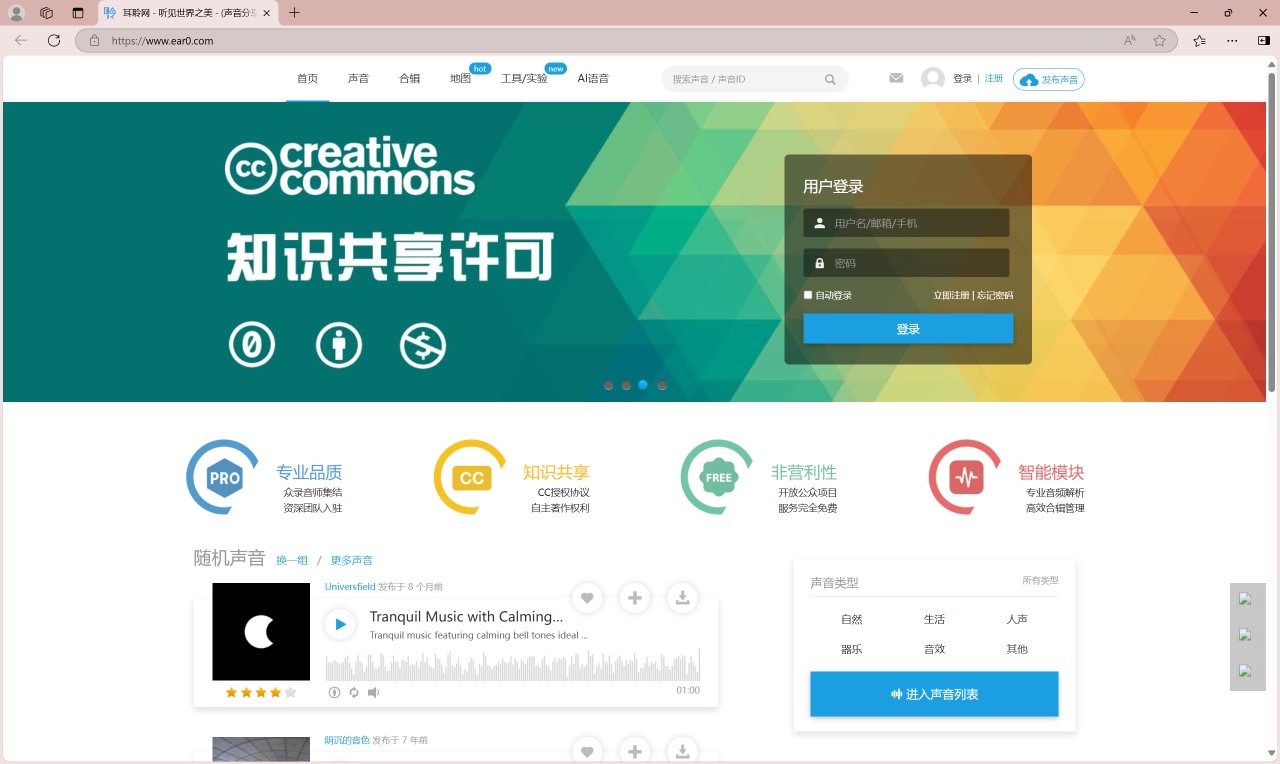
Task: Click the download icon on the 阴沉的音色 sound
Action: coord(682,752)
